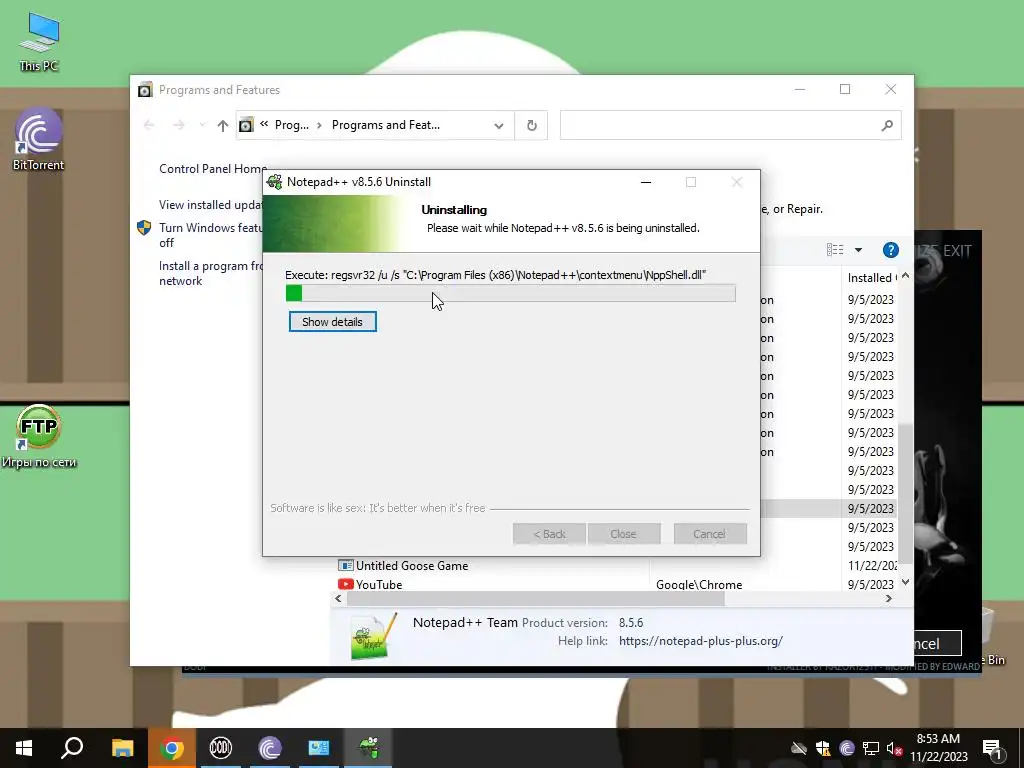Click the horizontal scrollbar right arrow
Viewport: 1024px width, 768px height.
(x=888, y=598)
